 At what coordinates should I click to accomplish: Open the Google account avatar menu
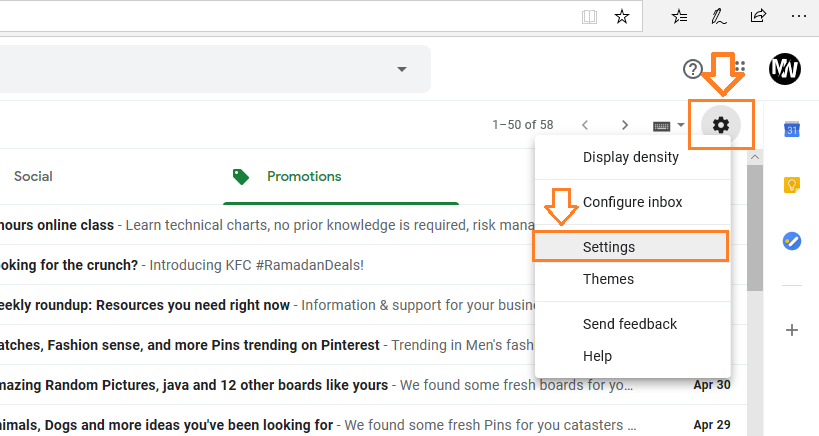tap(785, 68)
